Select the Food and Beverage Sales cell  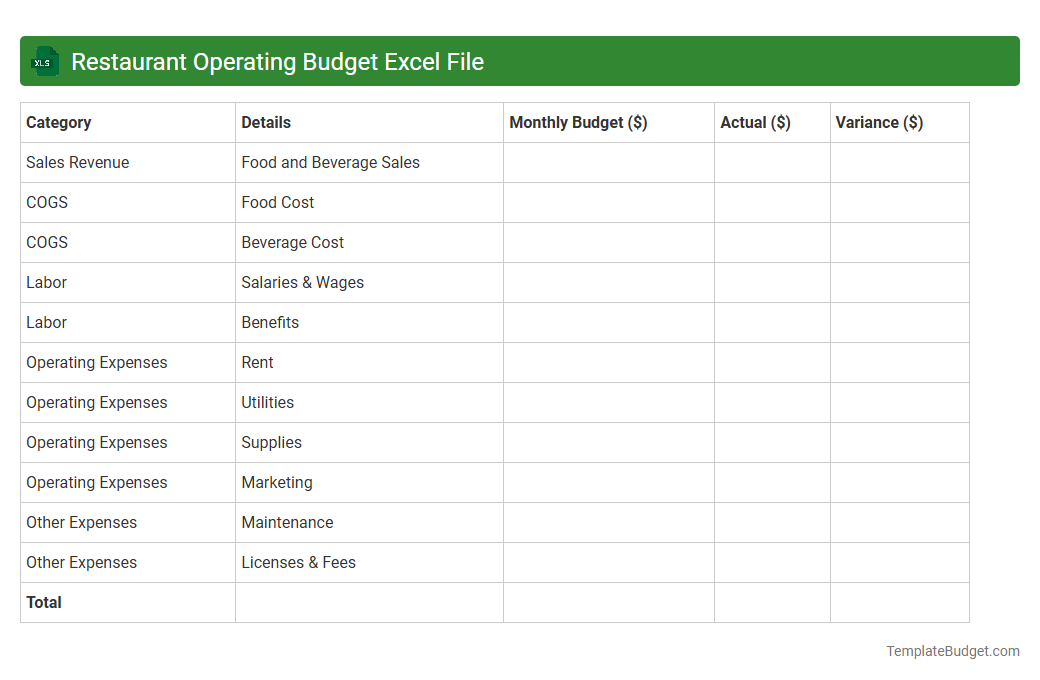point(329,162)
